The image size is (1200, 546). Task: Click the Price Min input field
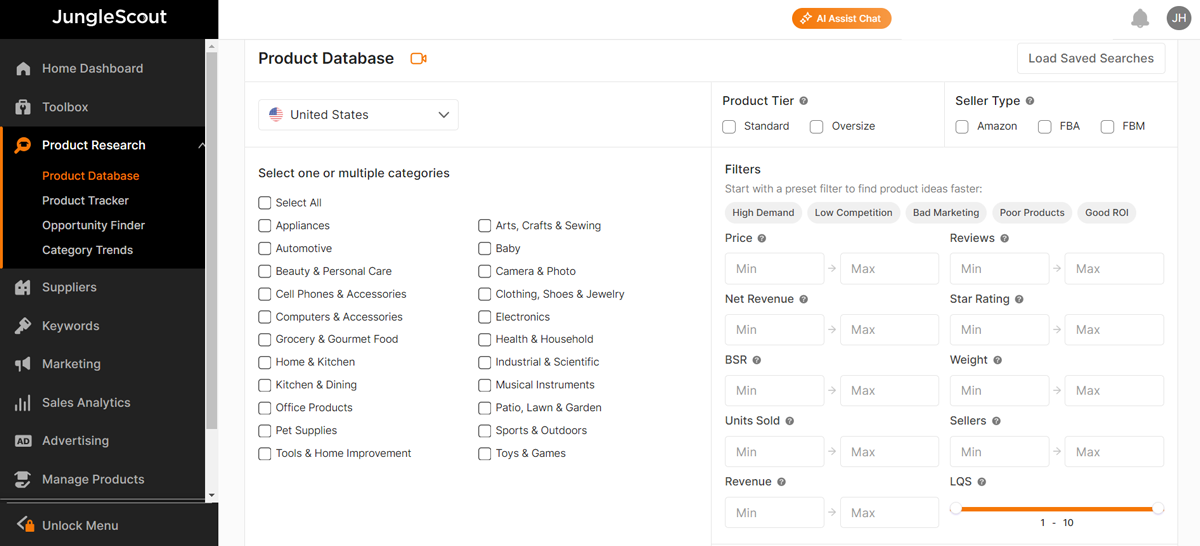775,269
